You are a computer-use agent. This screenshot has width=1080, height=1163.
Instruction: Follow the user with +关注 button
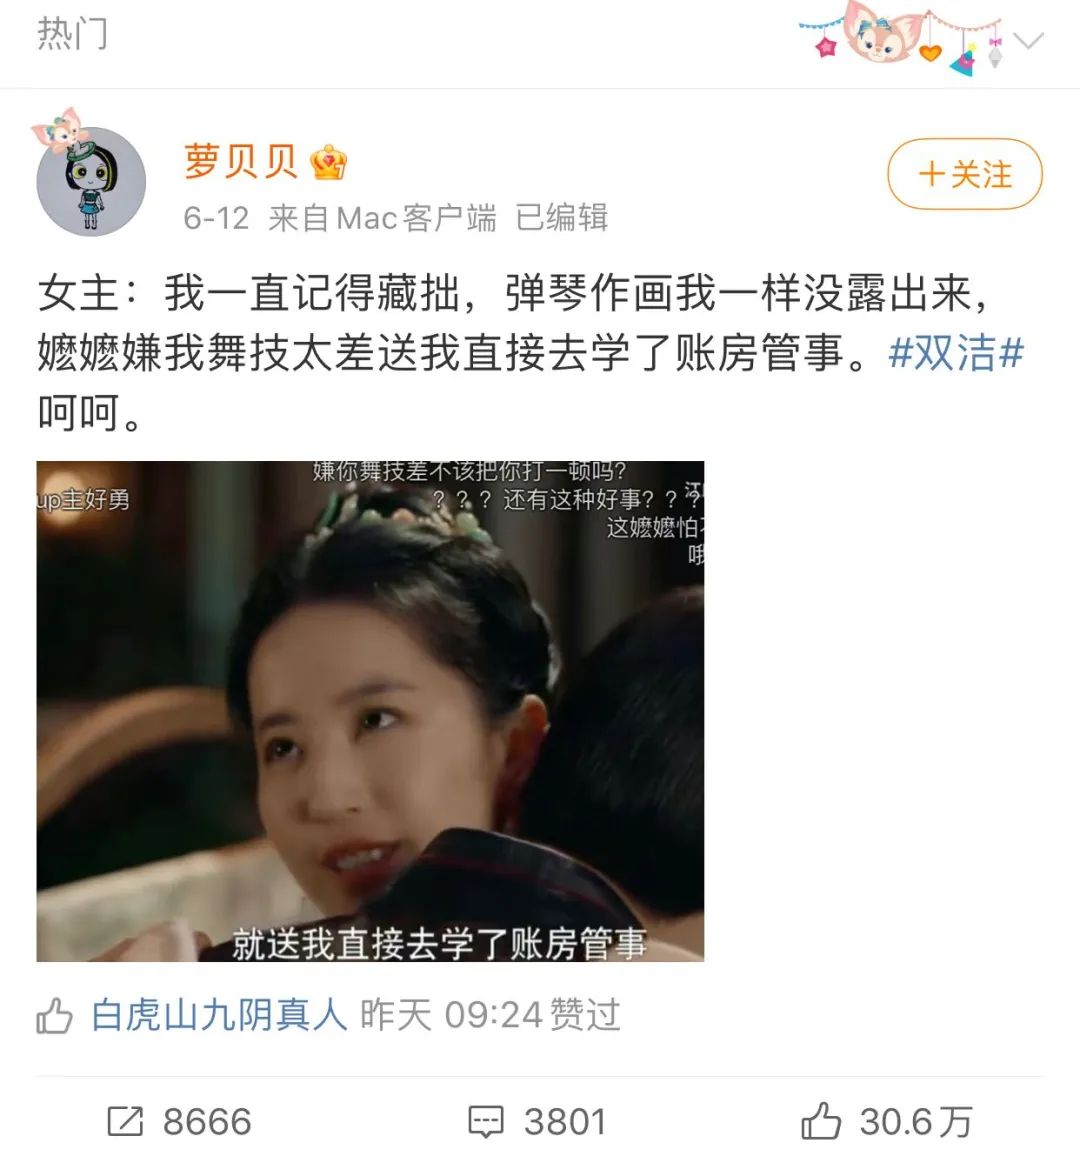click(965, 174)
